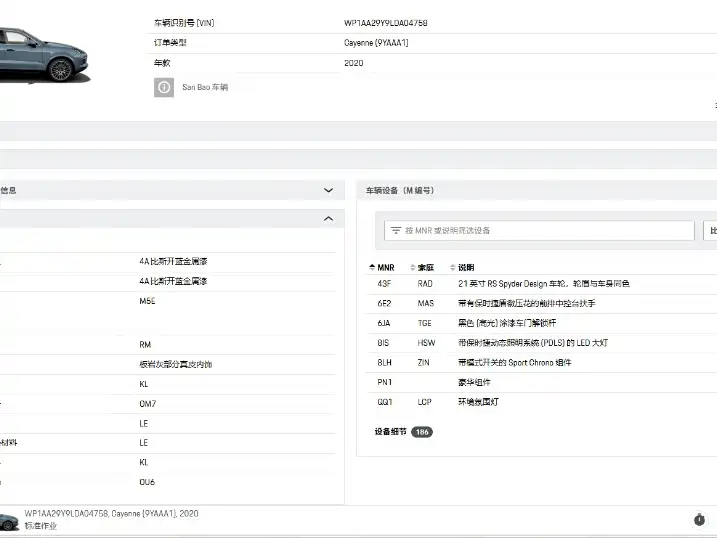Click bottom bar VIN Cayenne 2020 text
Image resolution: width=717 pixels, height=538 pixels.
coord(111,514)
